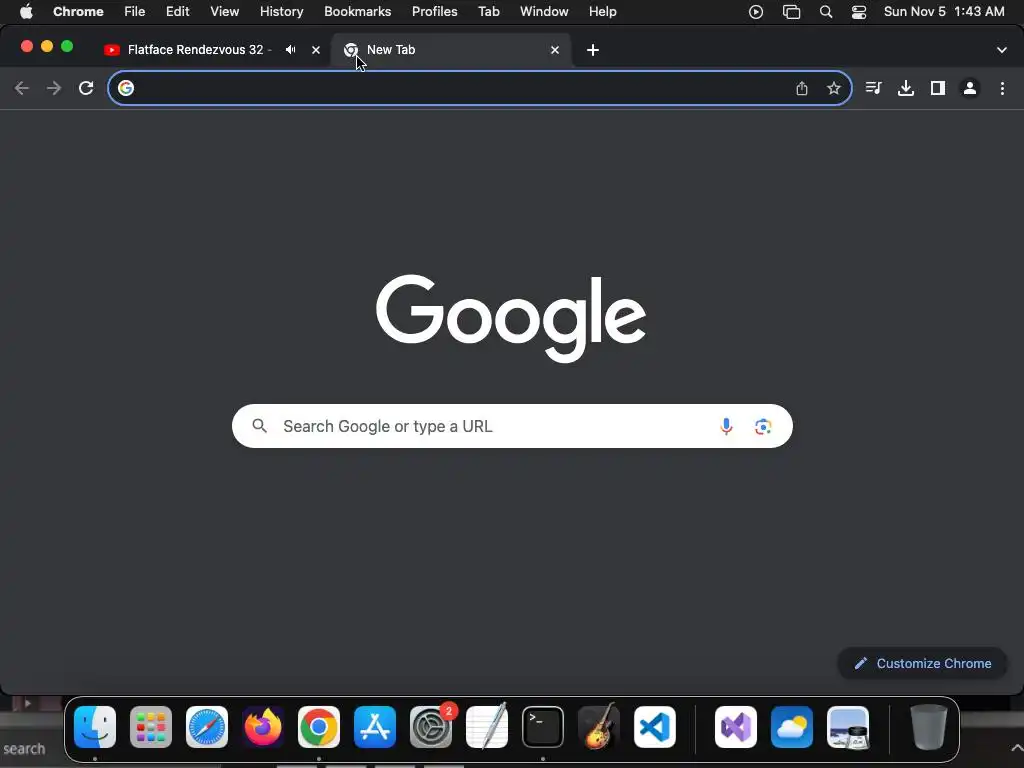Image resolution: width=1024 pixels, height=768 pixels.
Task: Open the media controls icon
Action: tap(873, 88)
